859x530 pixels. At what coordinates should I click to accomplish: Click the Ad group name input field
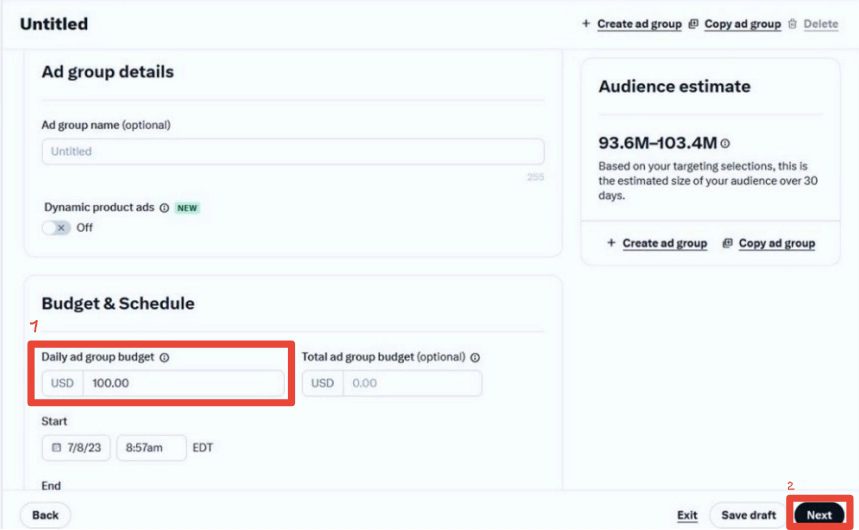coord(293,151)
